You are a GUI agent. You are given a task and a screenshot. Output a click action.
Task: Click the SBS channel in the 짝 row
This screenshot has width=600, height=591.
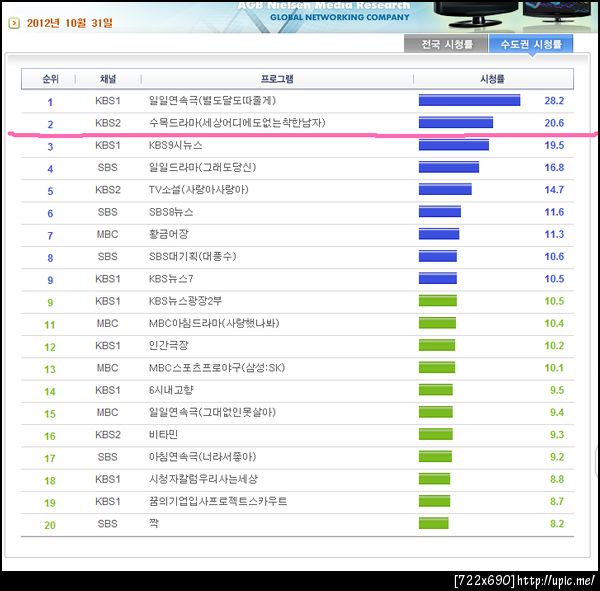(x=108, y=523)
